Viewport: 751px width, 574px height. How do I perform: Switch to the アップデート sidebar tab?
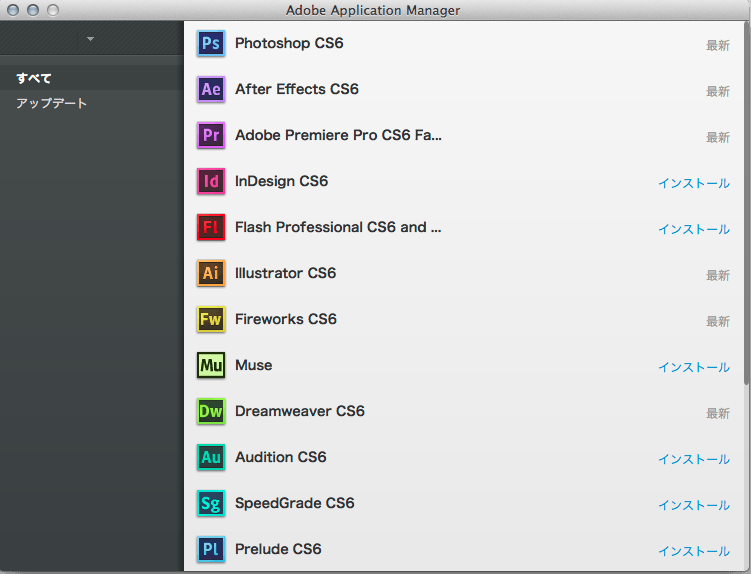(51, 103)
